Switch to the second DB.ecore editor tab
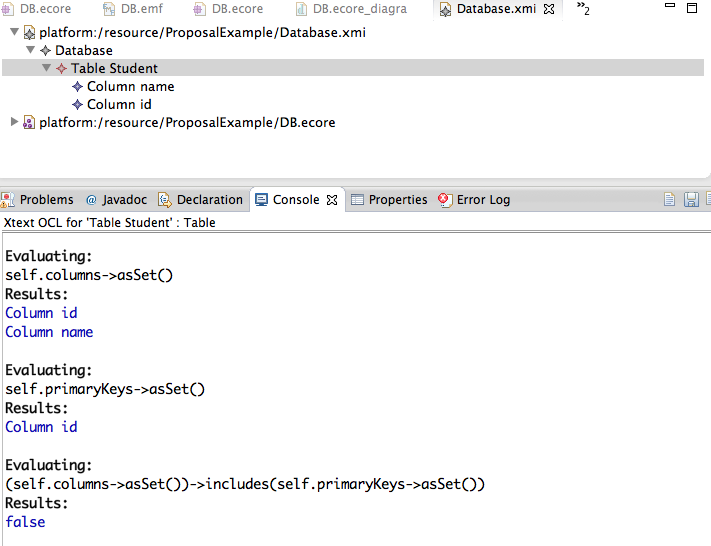Screen dimensions: 711x546 (x=229, y=9)
